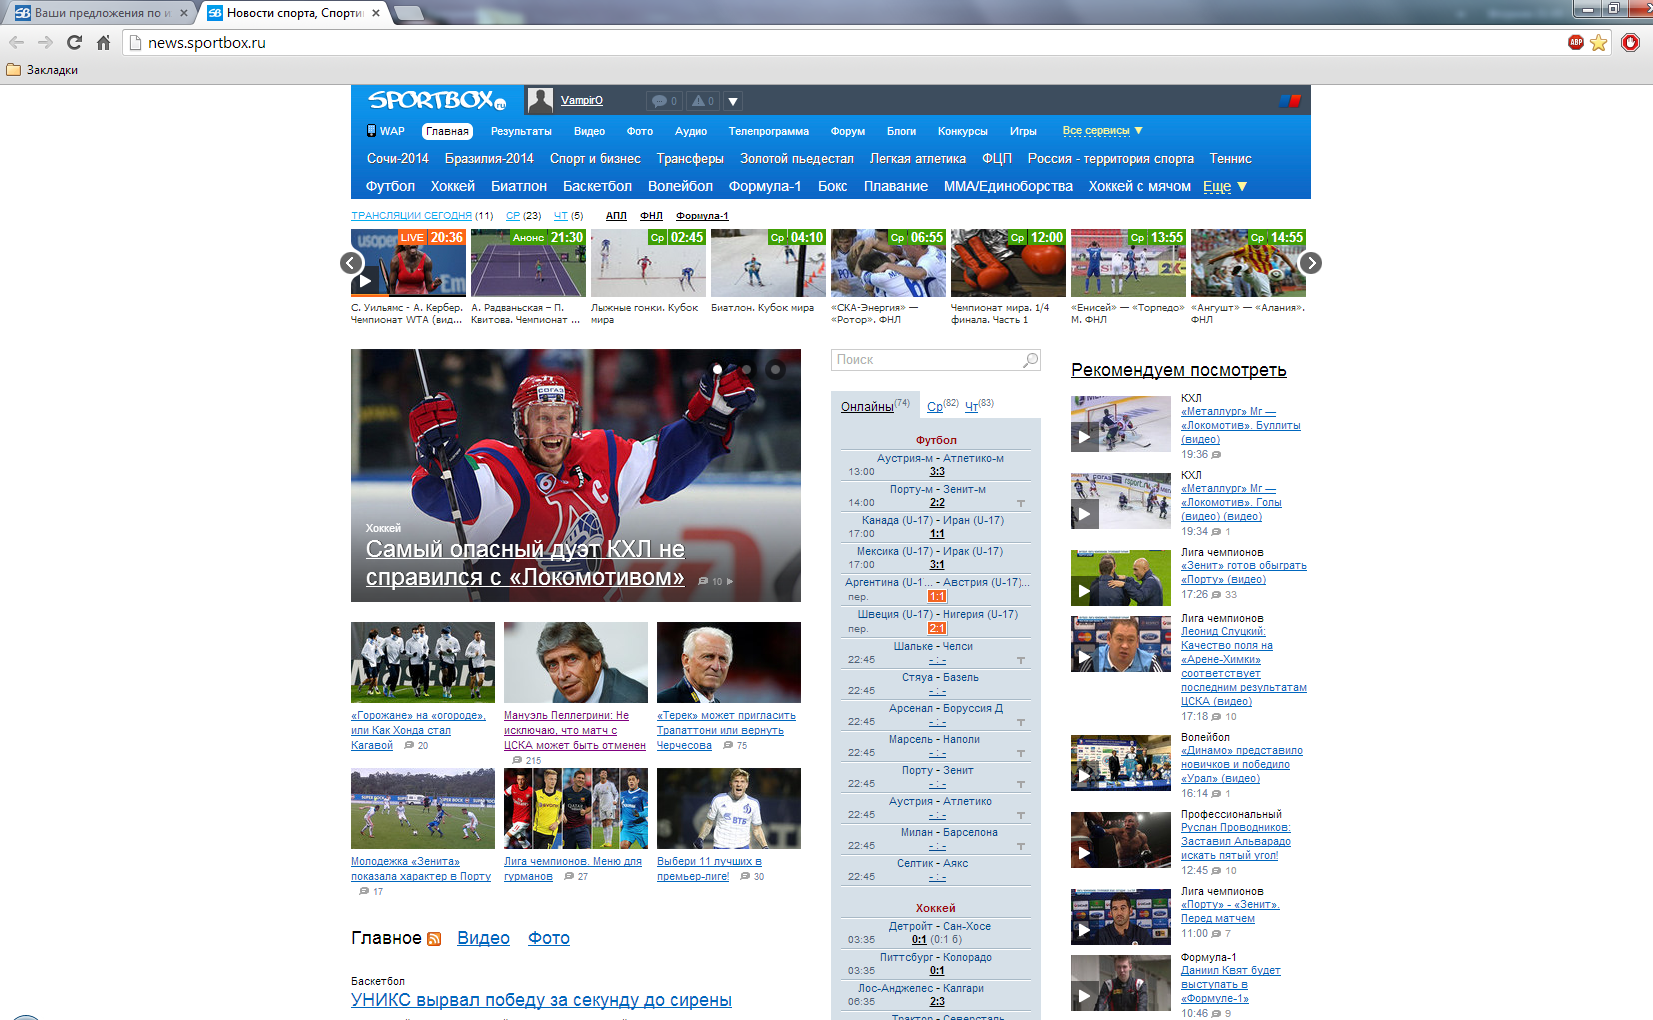Screen dimensions: 1653x1020
Task: Switch to the Ср scores tab
Action: coord(934,407)
